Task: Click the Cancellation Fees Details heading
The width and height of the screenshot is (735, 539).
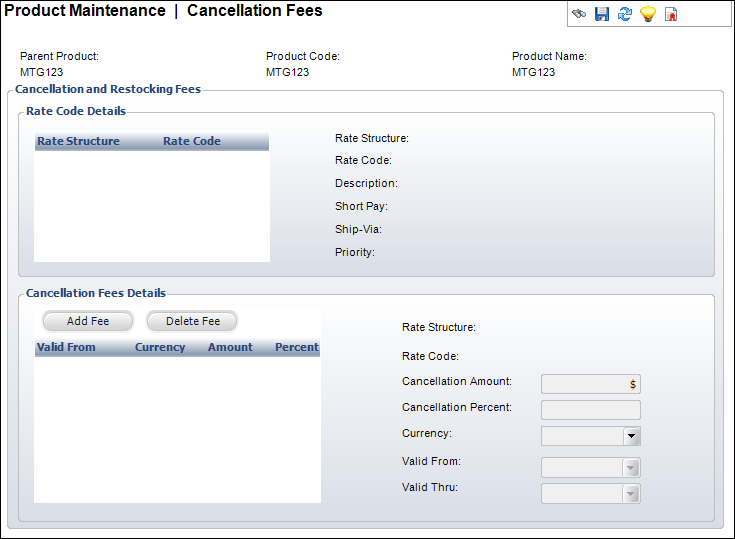Action: click(96, 293)
